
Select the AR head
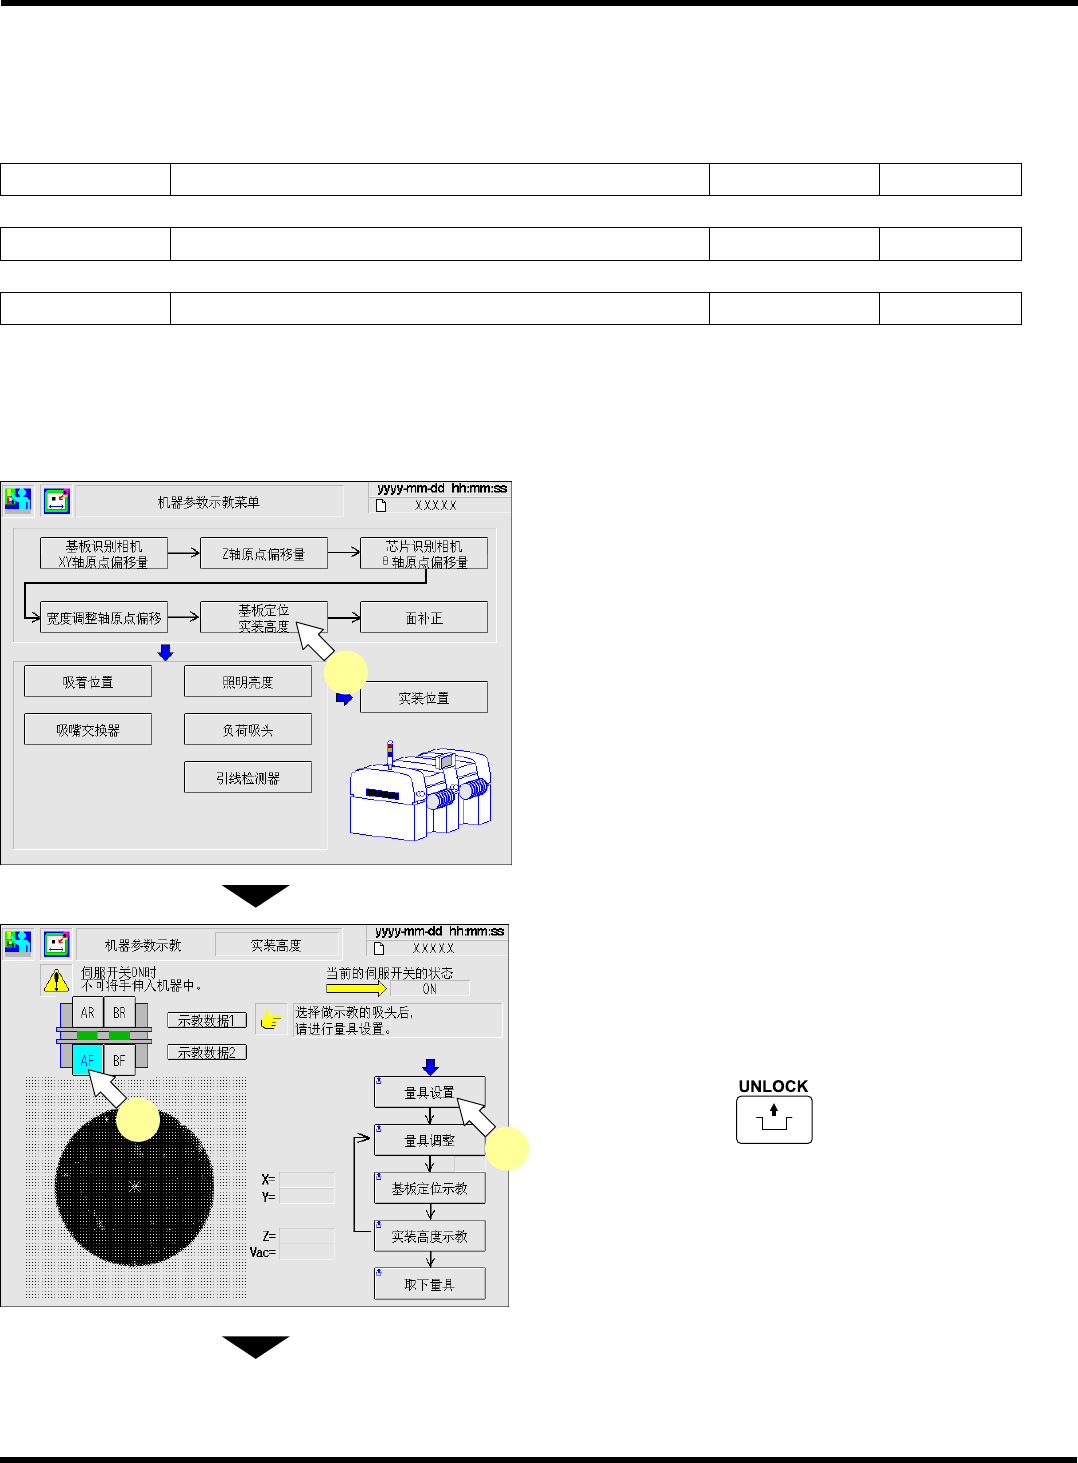(x=88, y=1012)
